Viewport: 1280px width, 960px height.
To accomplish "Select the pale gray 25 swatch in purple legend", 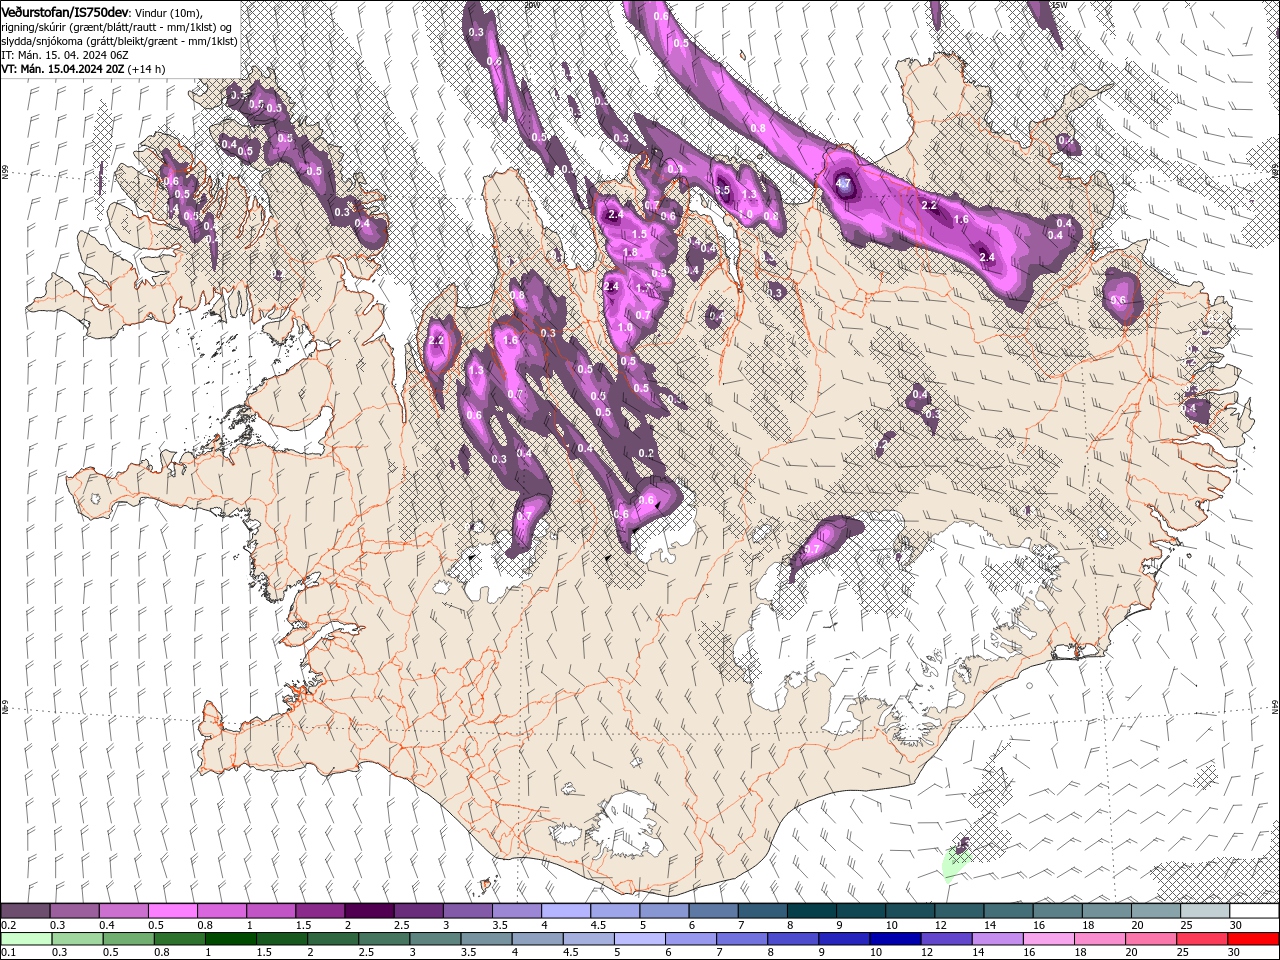I will click(x=1204, y=911).
